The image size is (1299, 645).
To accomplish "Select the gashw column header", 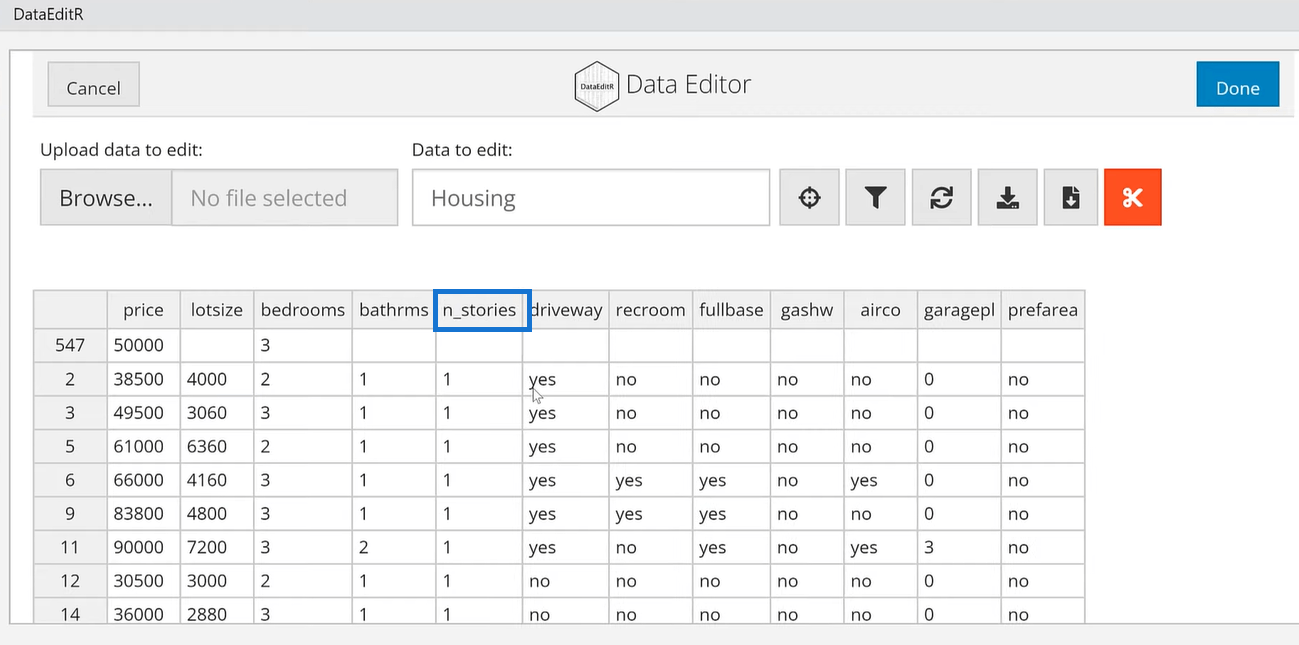I will (x=807, y=309).
